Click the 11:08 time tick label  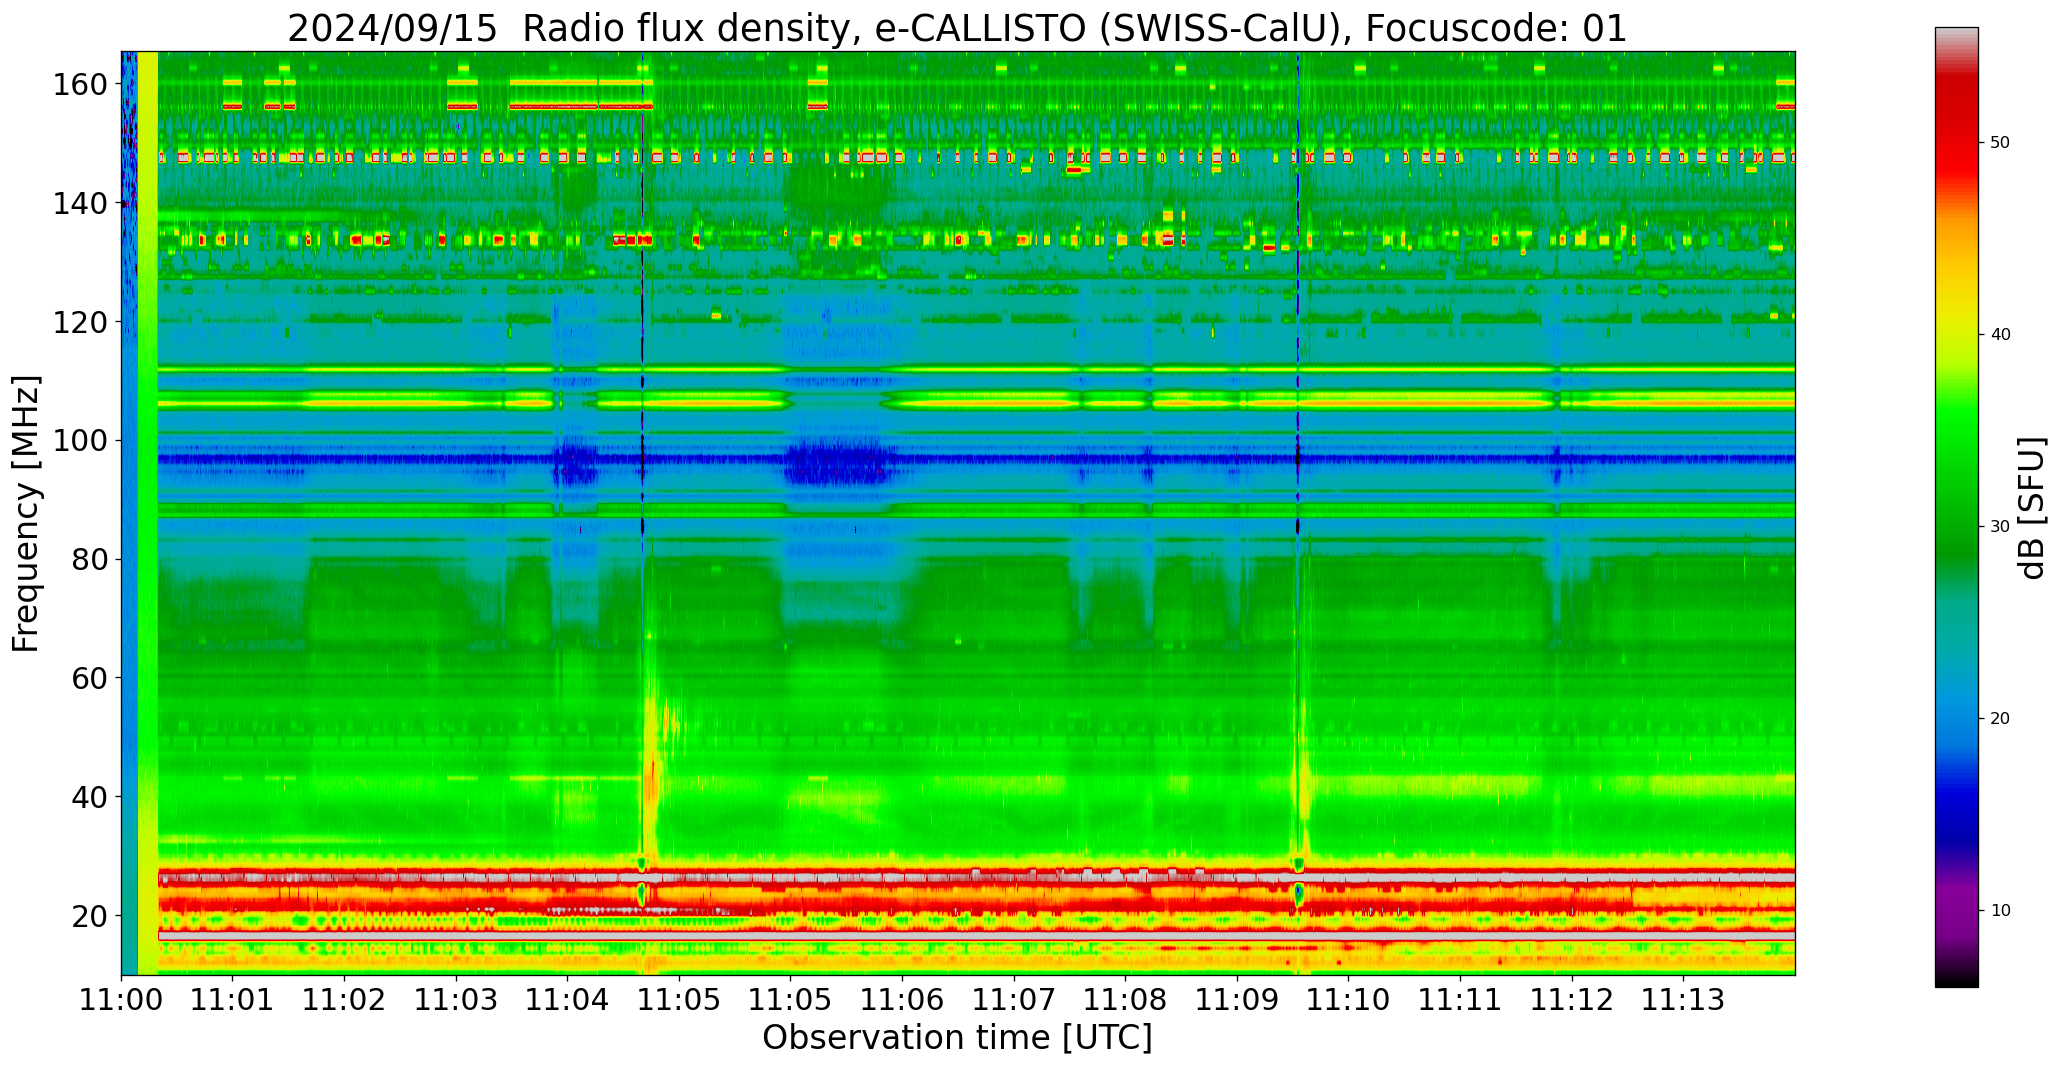1126,1000
